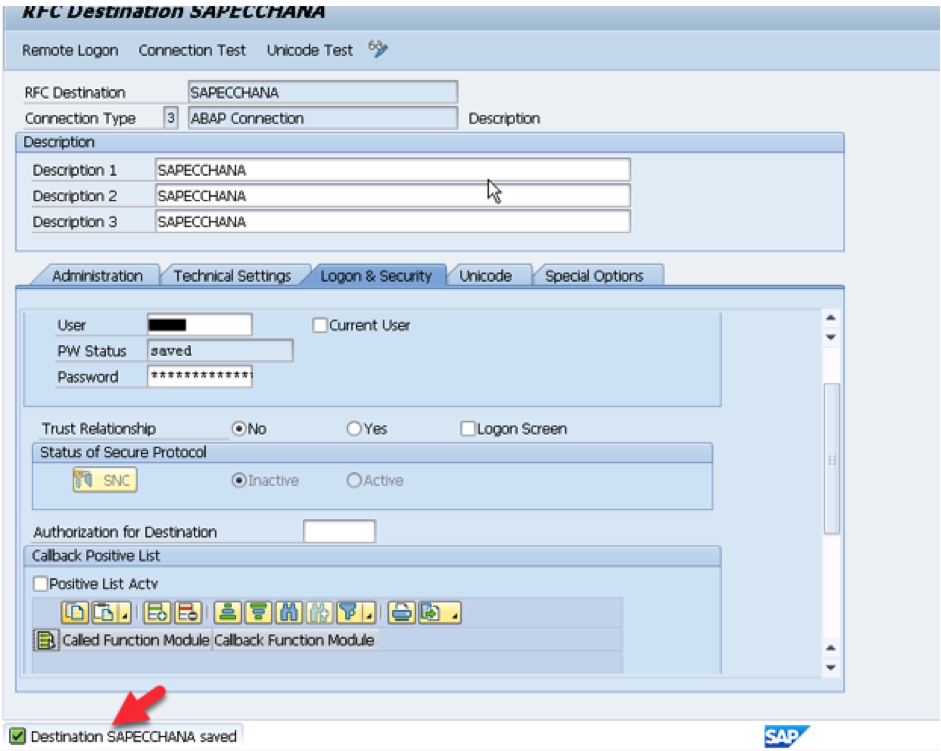The width and height of the screenshot is (941, 751).
Task: Select Yes for Trust Relationship
Action: 354,429
